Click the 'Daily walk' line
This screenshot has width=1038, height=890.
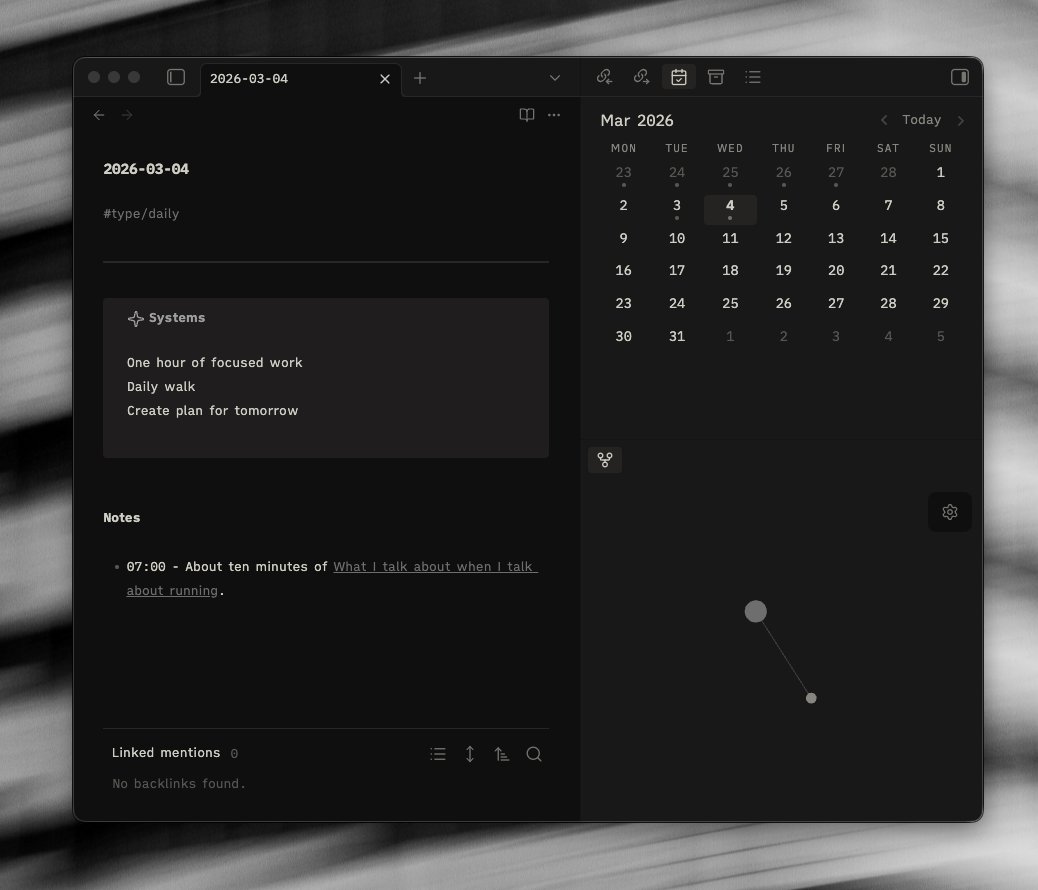click(x=161, y=387)
